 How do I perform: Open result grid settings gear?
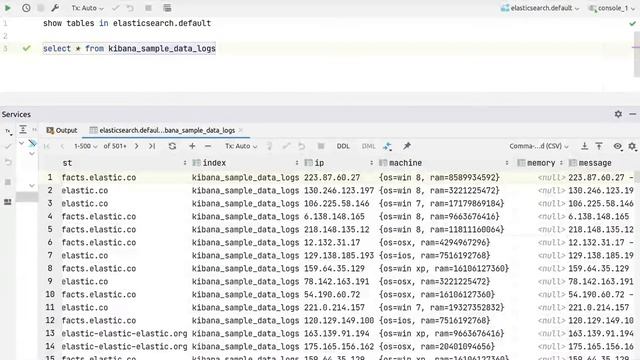(632, 146)
